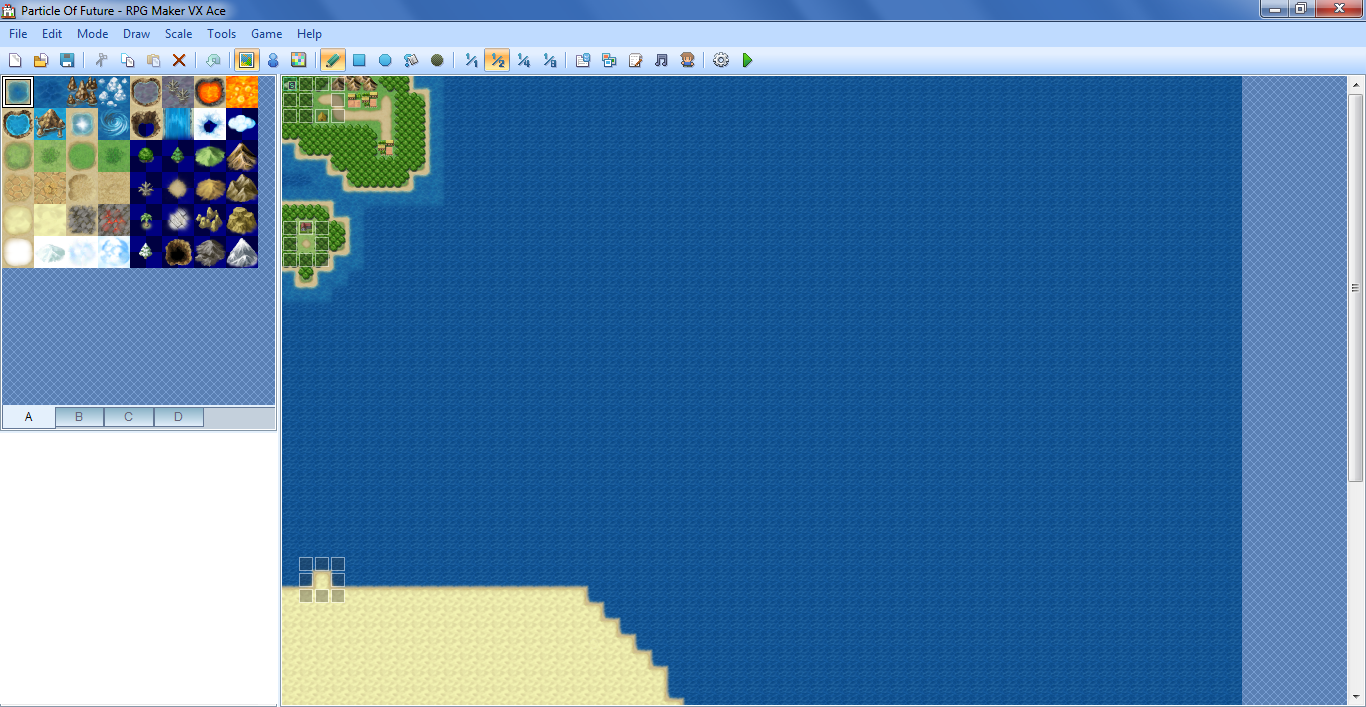The image size is (1366, 707).
Task: Open the Resource Manager icon
Action: (x=609, y=60)
